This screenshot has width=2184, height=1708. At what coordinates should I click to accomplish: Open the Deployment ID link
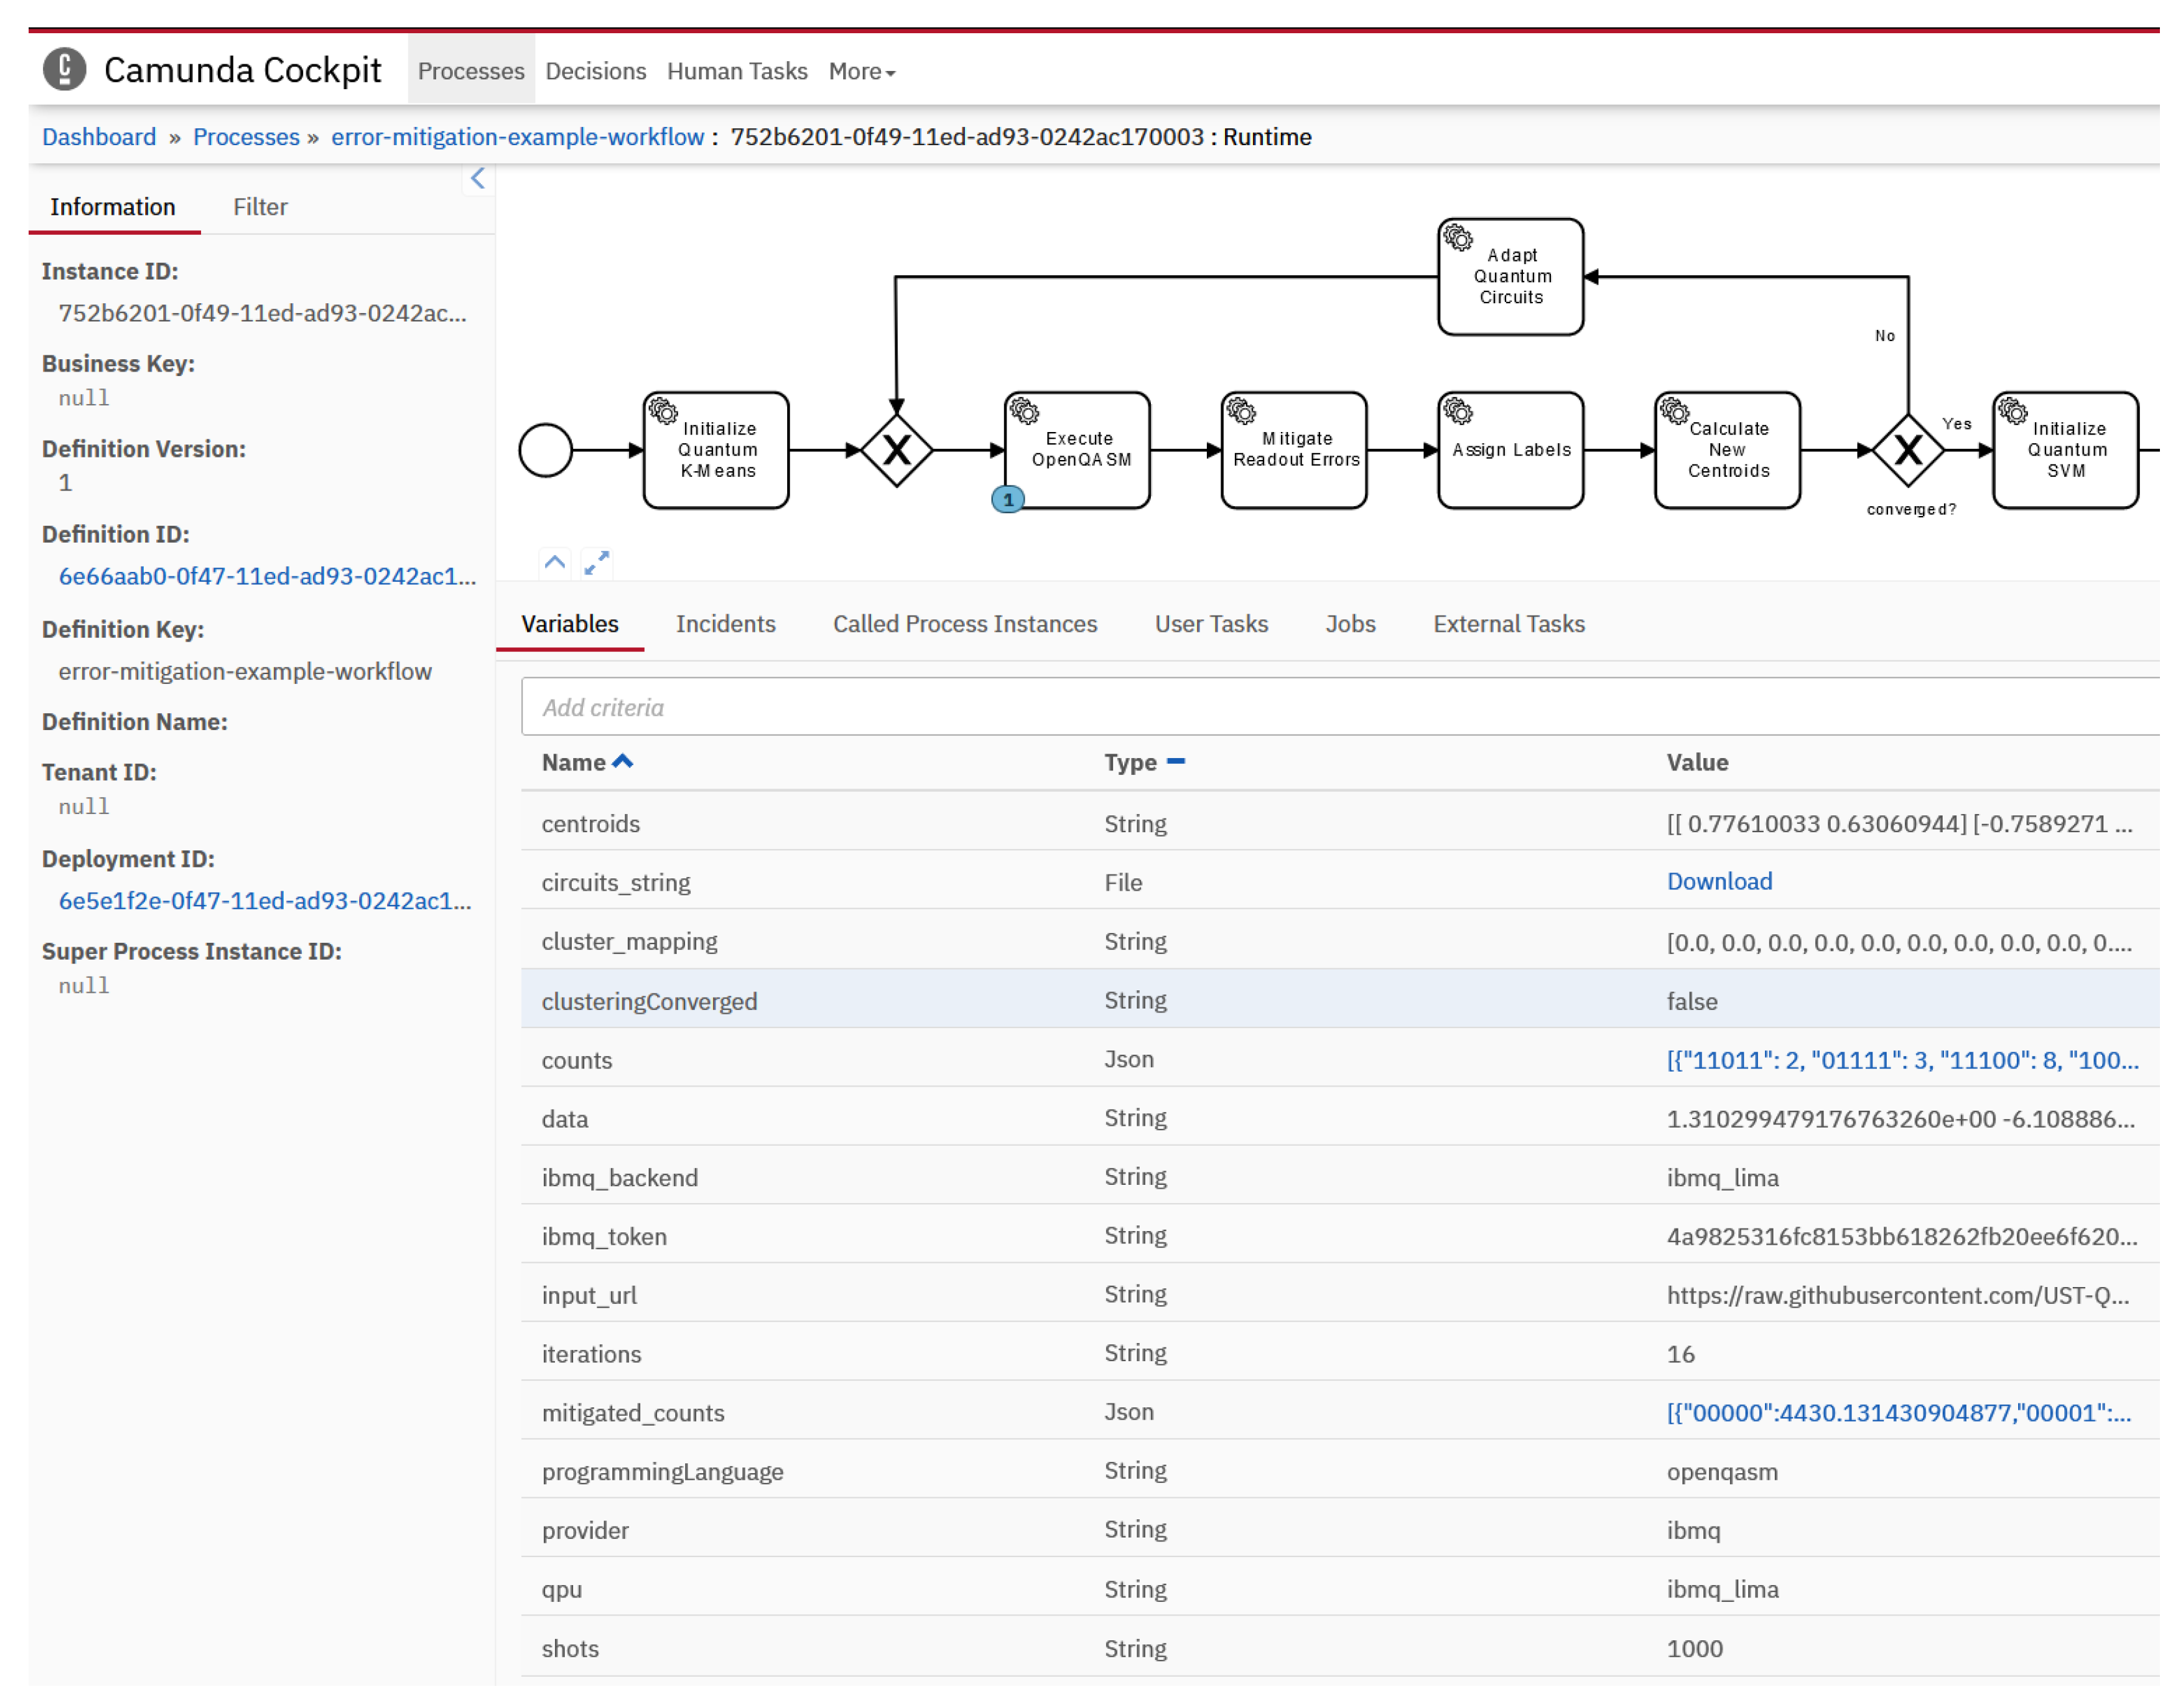click(265, 901)
